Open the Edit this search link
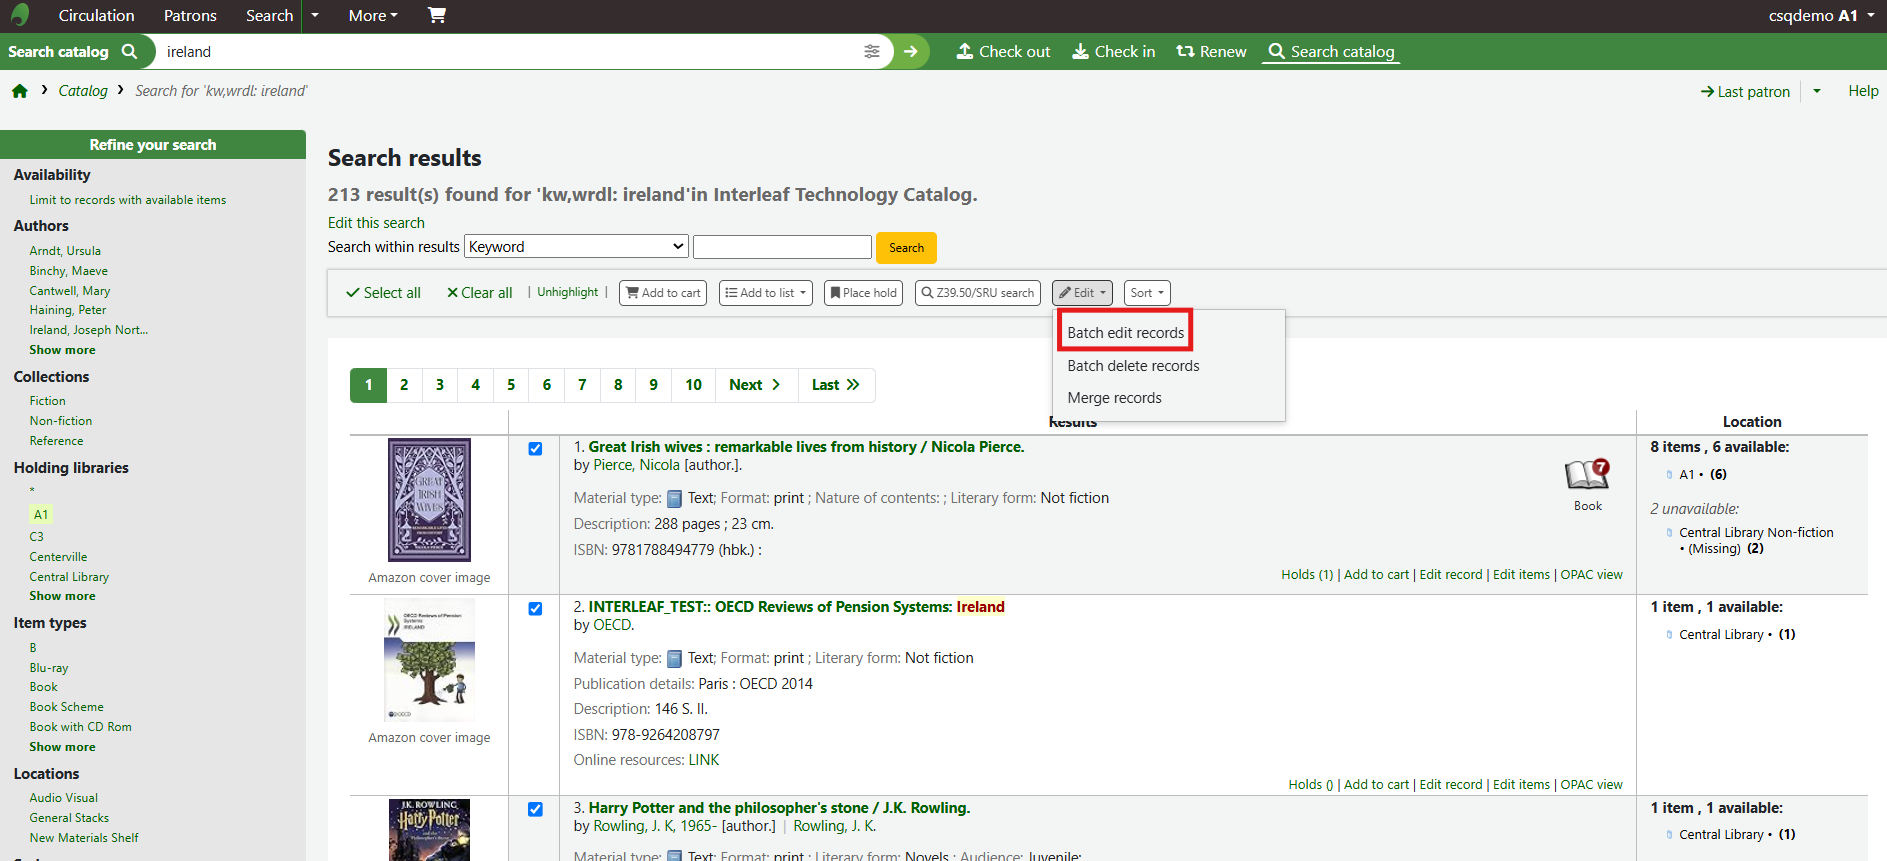 pos(376,223)
